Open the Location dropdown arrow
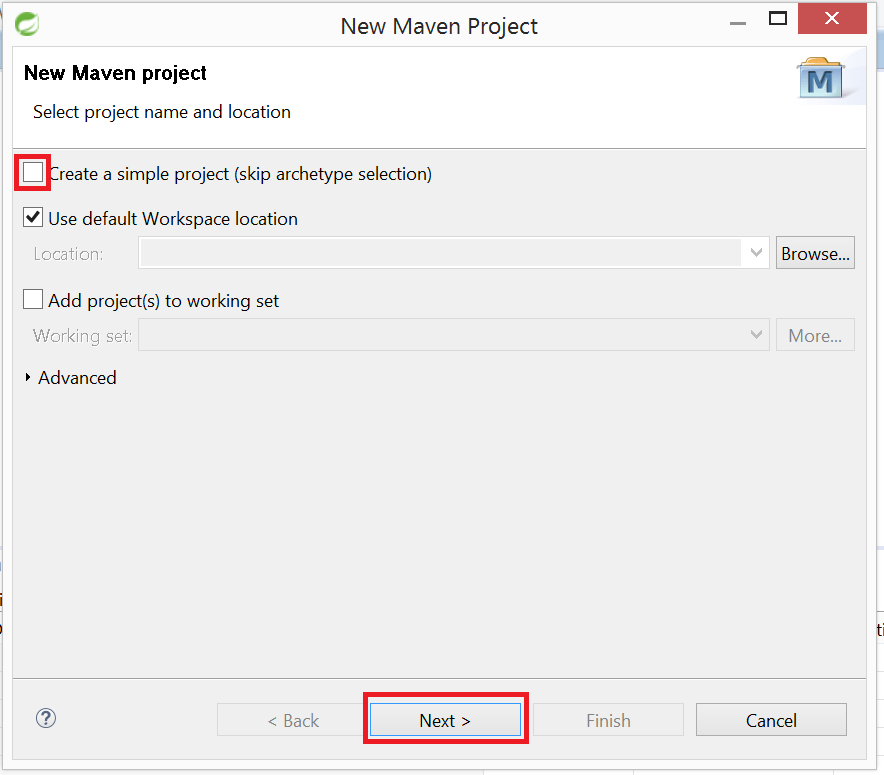 pyautogui.click(x=757, y=254)
